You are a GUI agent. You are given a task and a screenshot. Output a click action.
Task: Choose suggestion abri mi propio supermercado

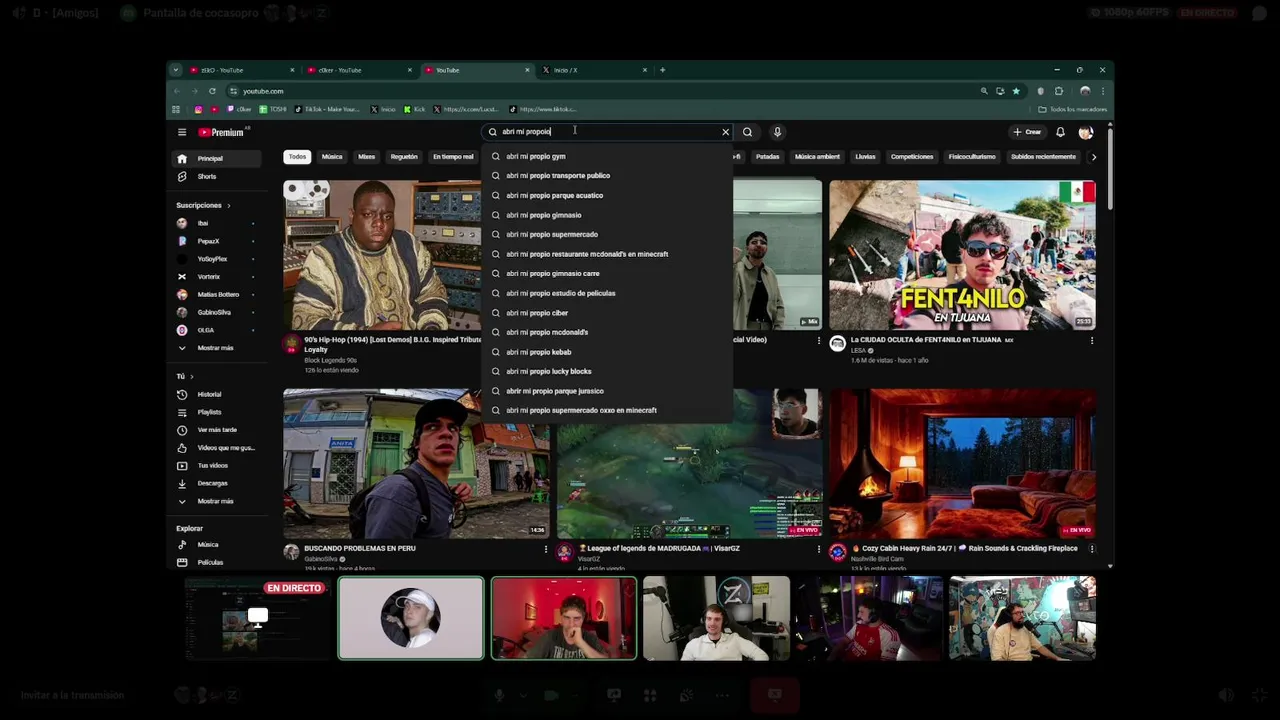tap(607, 234)
